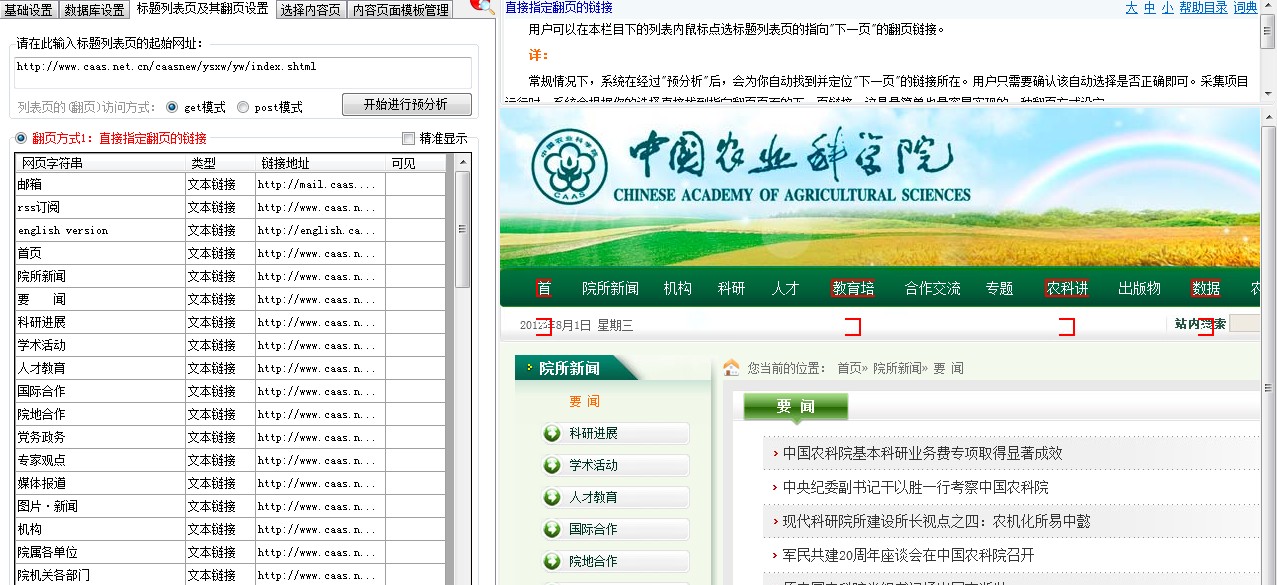Open the 帮助目录 link
This screenshot has height=585, width=1277.
coord(1203,8)
